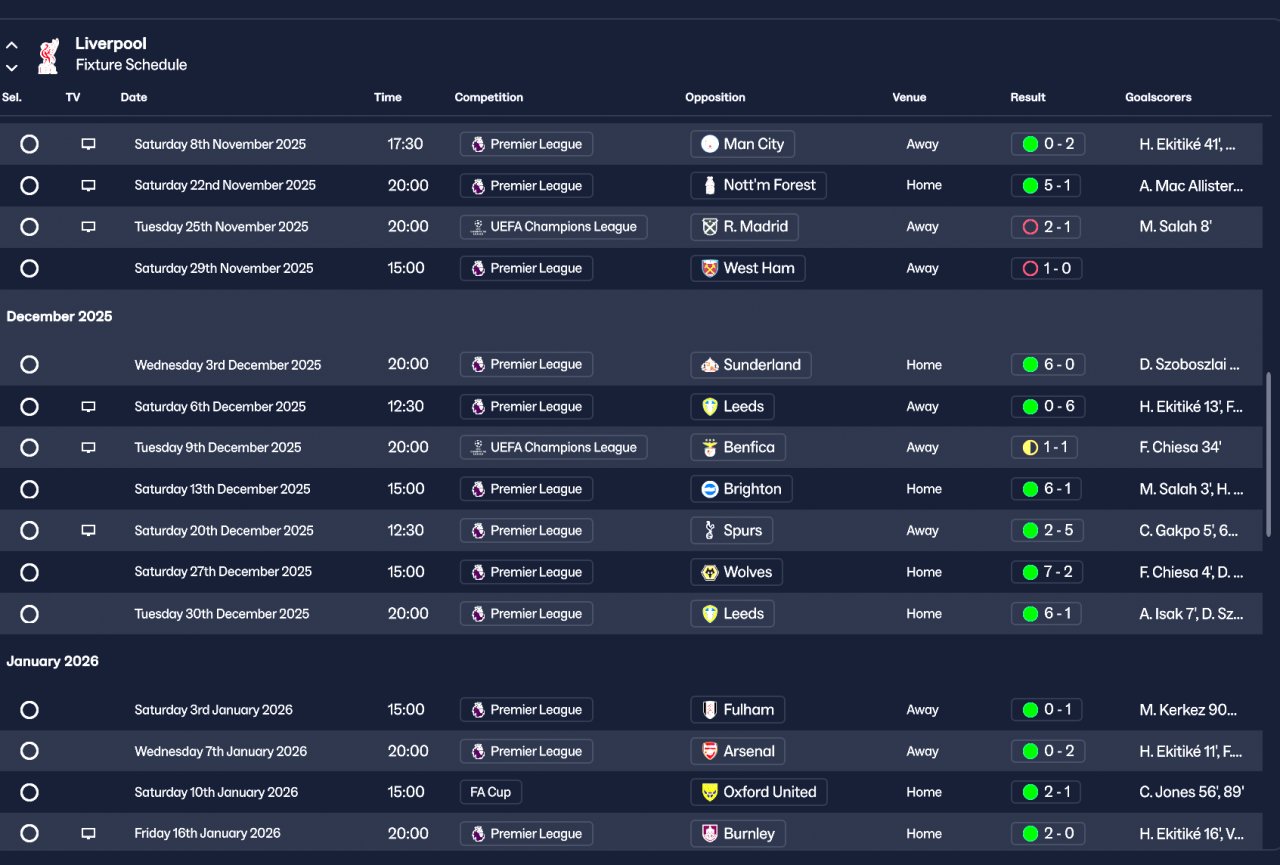Viewport: 1280px width, 865px height.
Task: Select the West Ham club crest
Action: tap(710, 268)
